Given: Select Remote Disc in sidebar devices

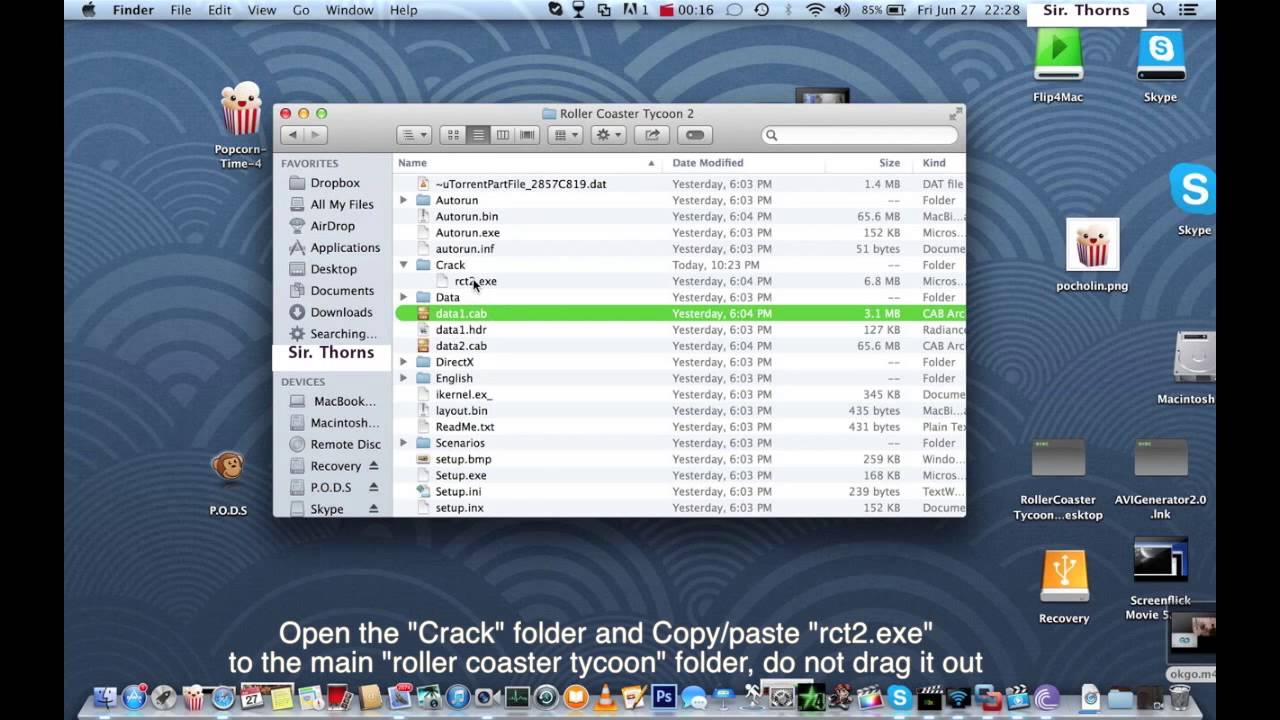Looking at the screenshot, I should pyautogui.click(x=345, y=444).
